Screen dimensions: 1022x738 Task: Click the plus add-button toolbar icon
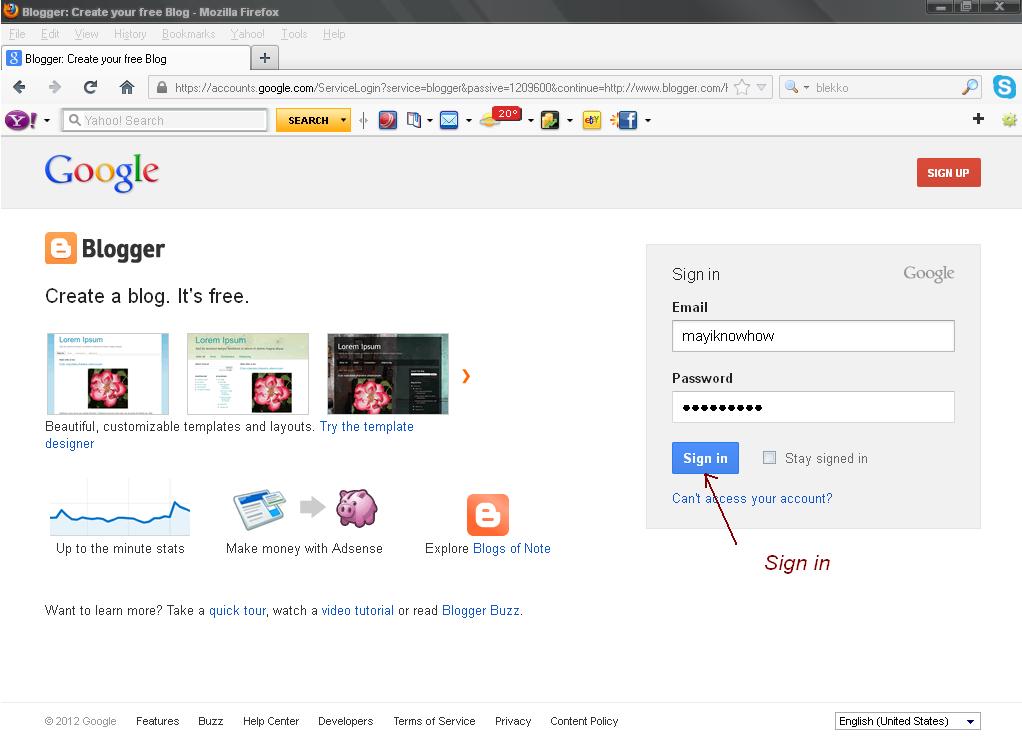978,119
